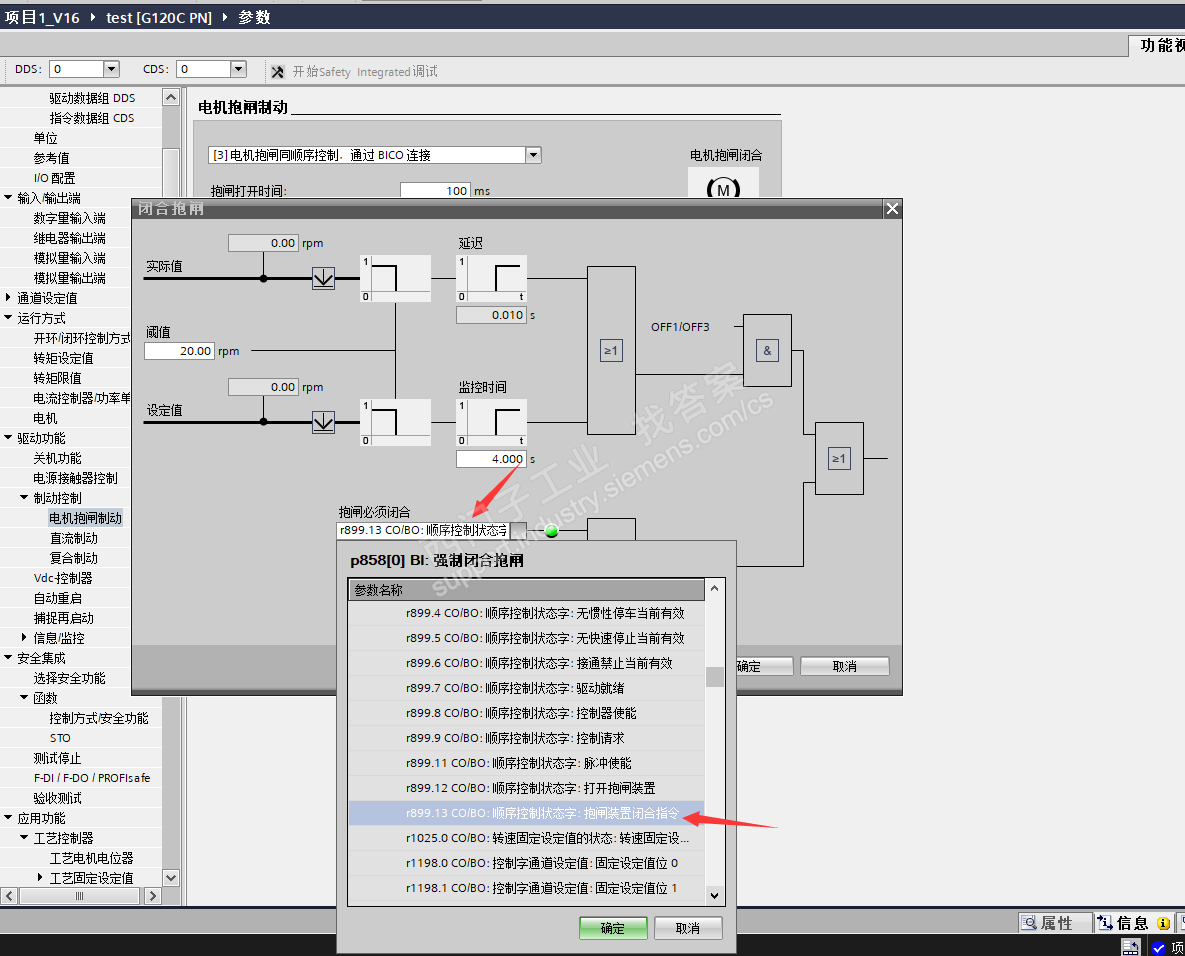1185x956 pixels.
Task: Cancel the parameter selection popup
Action: click(x=688, y=928)
